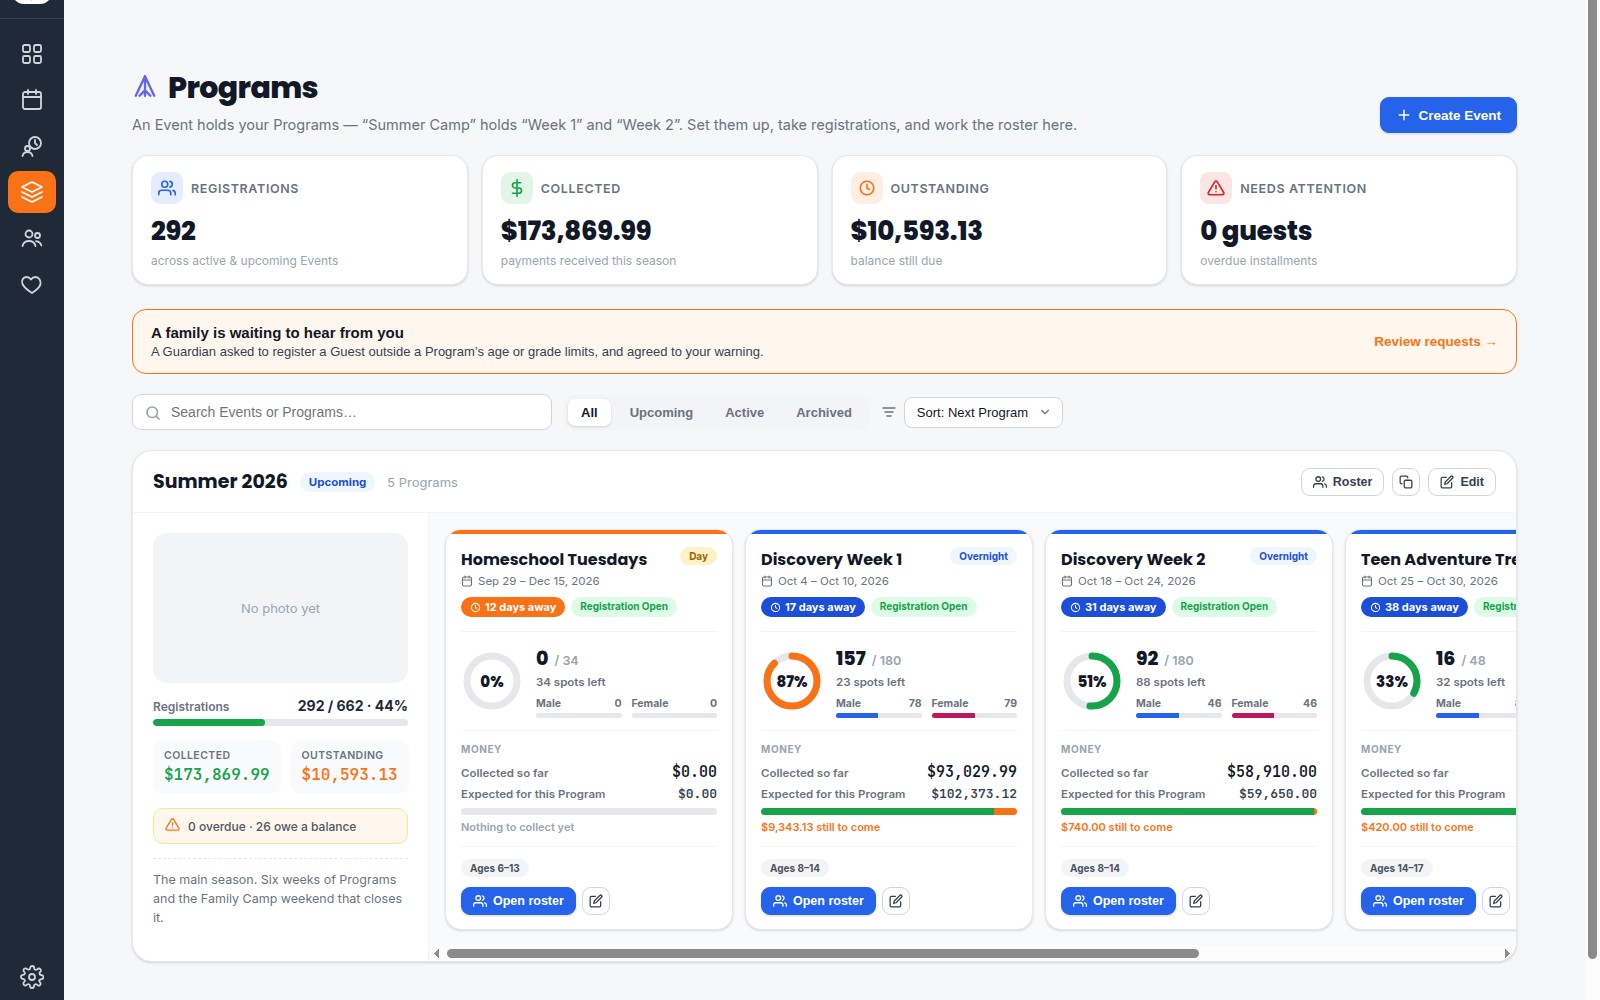Select the All filter tab
1600x1000 pixels.
click(589, 412)
